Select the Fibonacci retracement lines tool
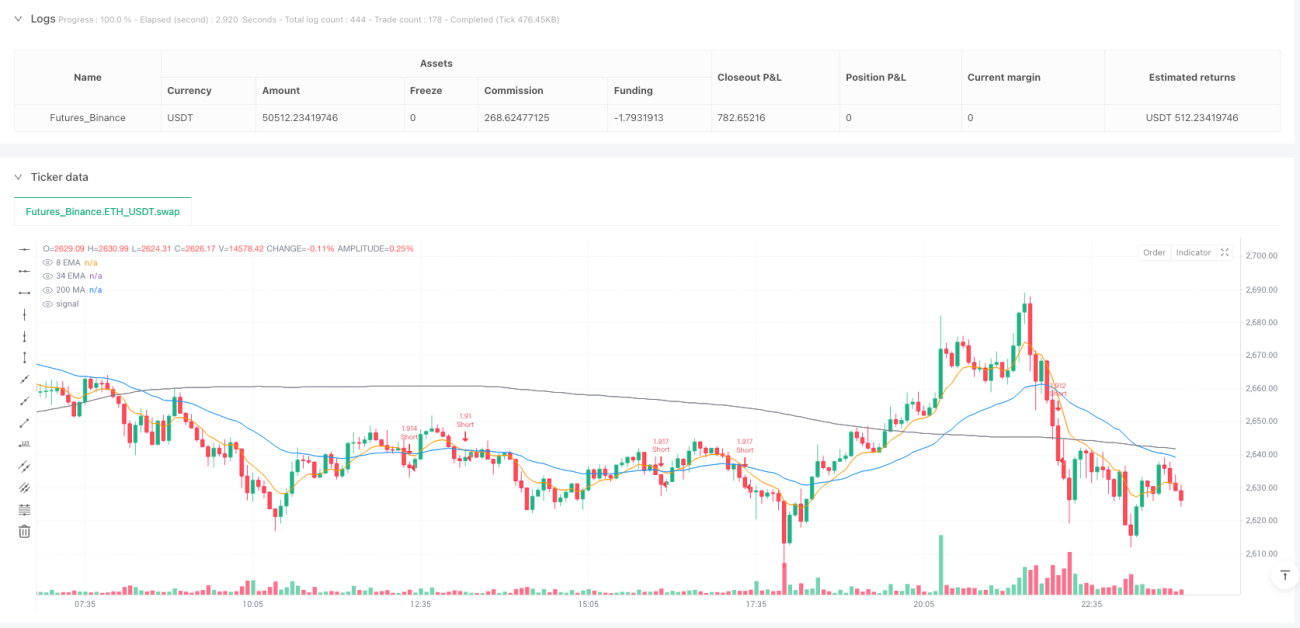The image size is (1300, 628). (25, 509)
